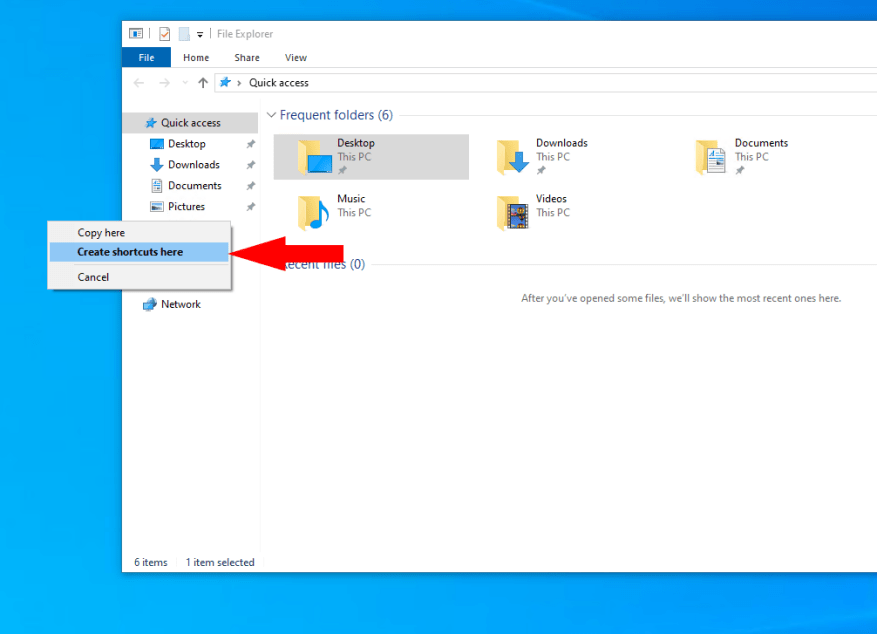Switch to the View ribbon tab
877x634 pixels.
(295, 57)
